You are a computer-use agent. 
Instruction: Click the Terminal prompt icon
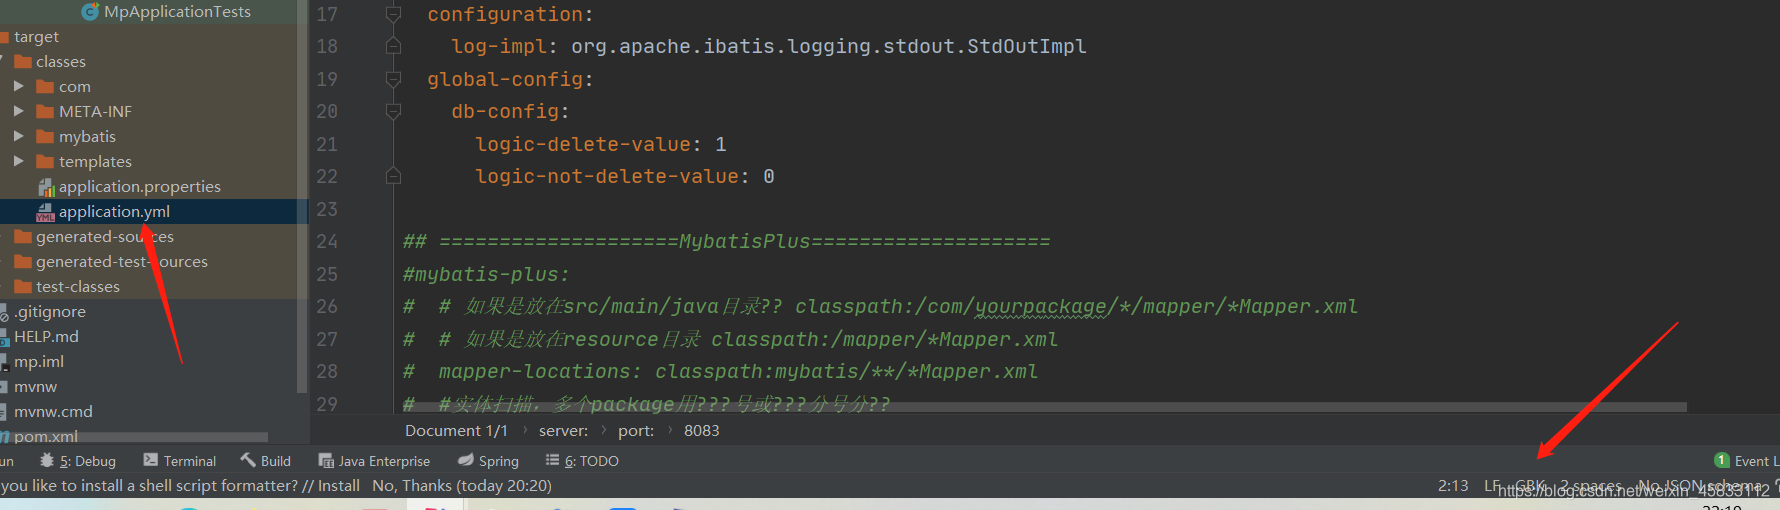coord(150,460)
